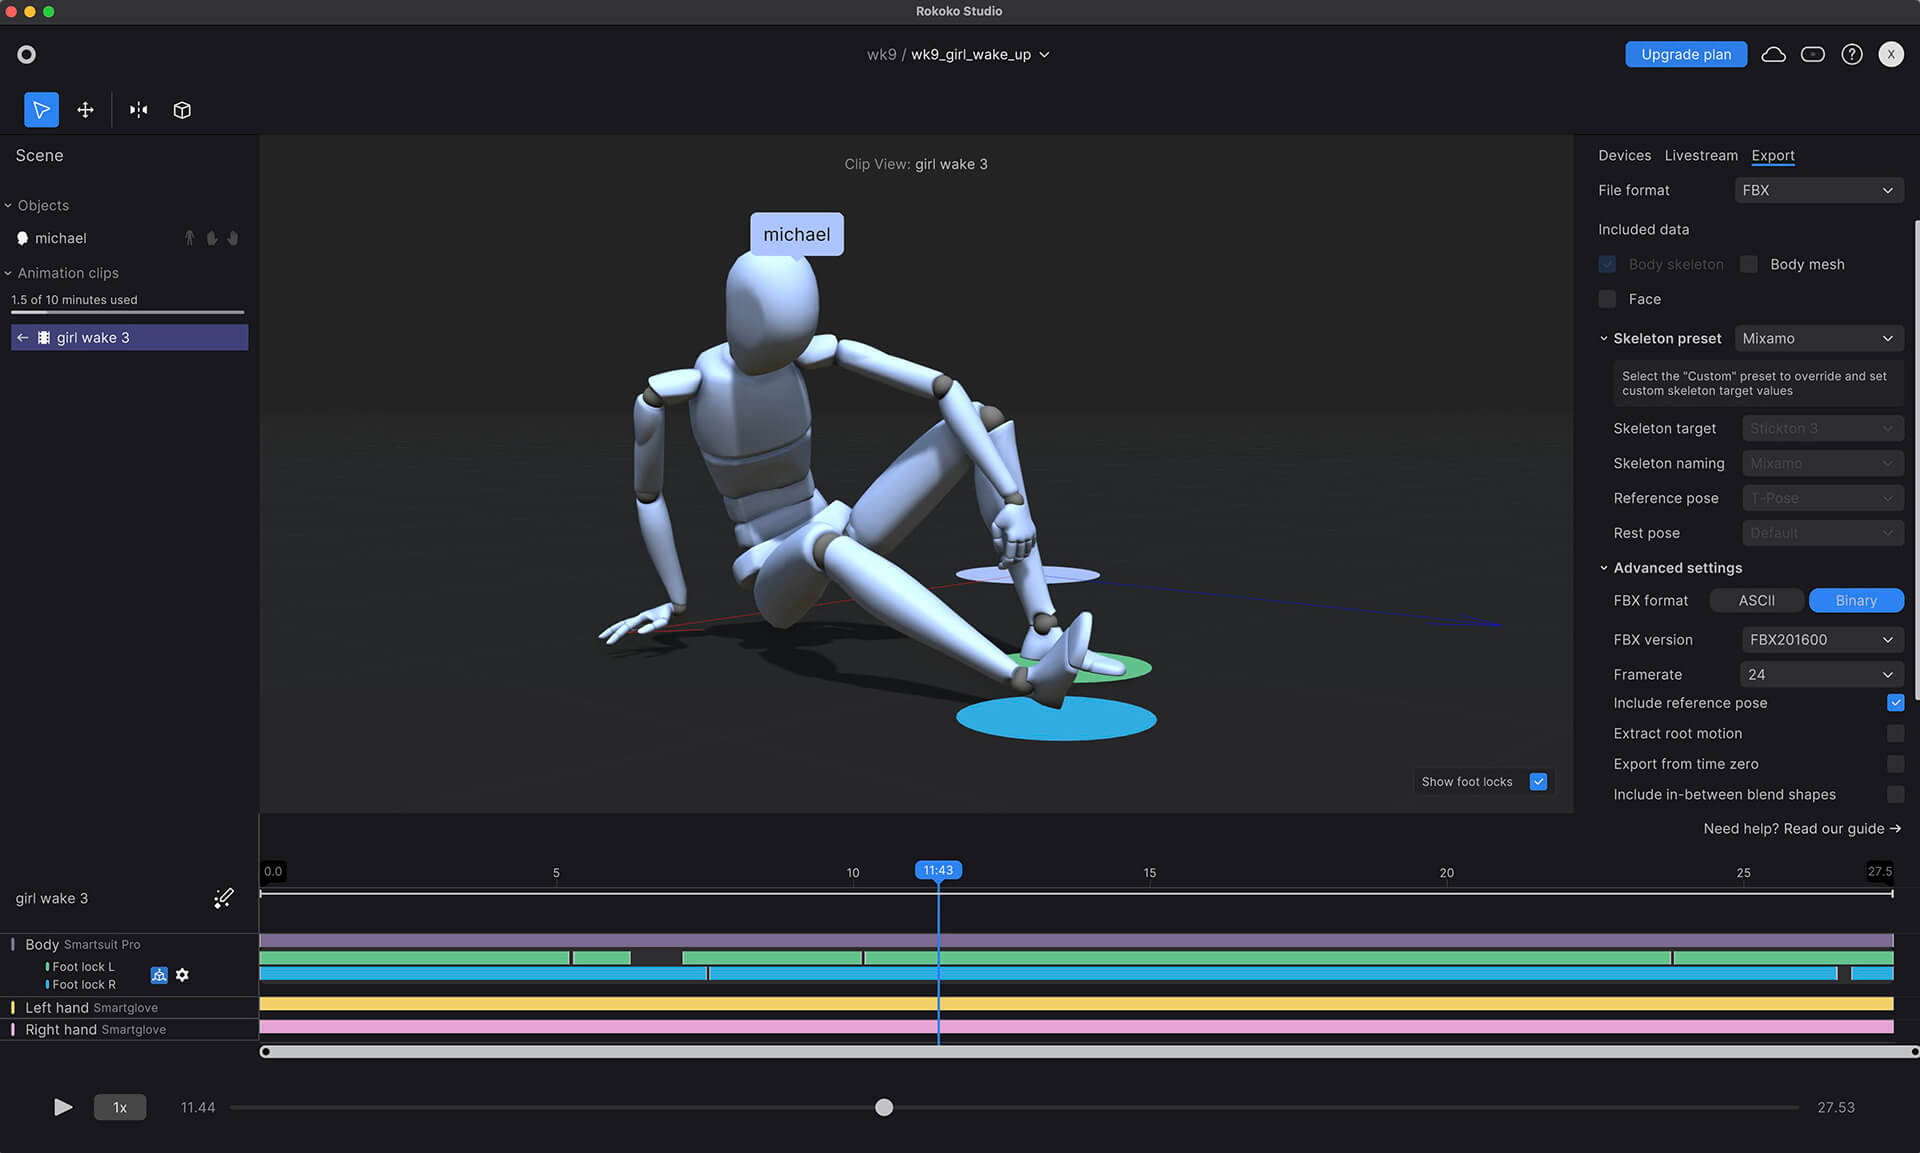Switch to the Livestream tab

tap(1700, 155)
